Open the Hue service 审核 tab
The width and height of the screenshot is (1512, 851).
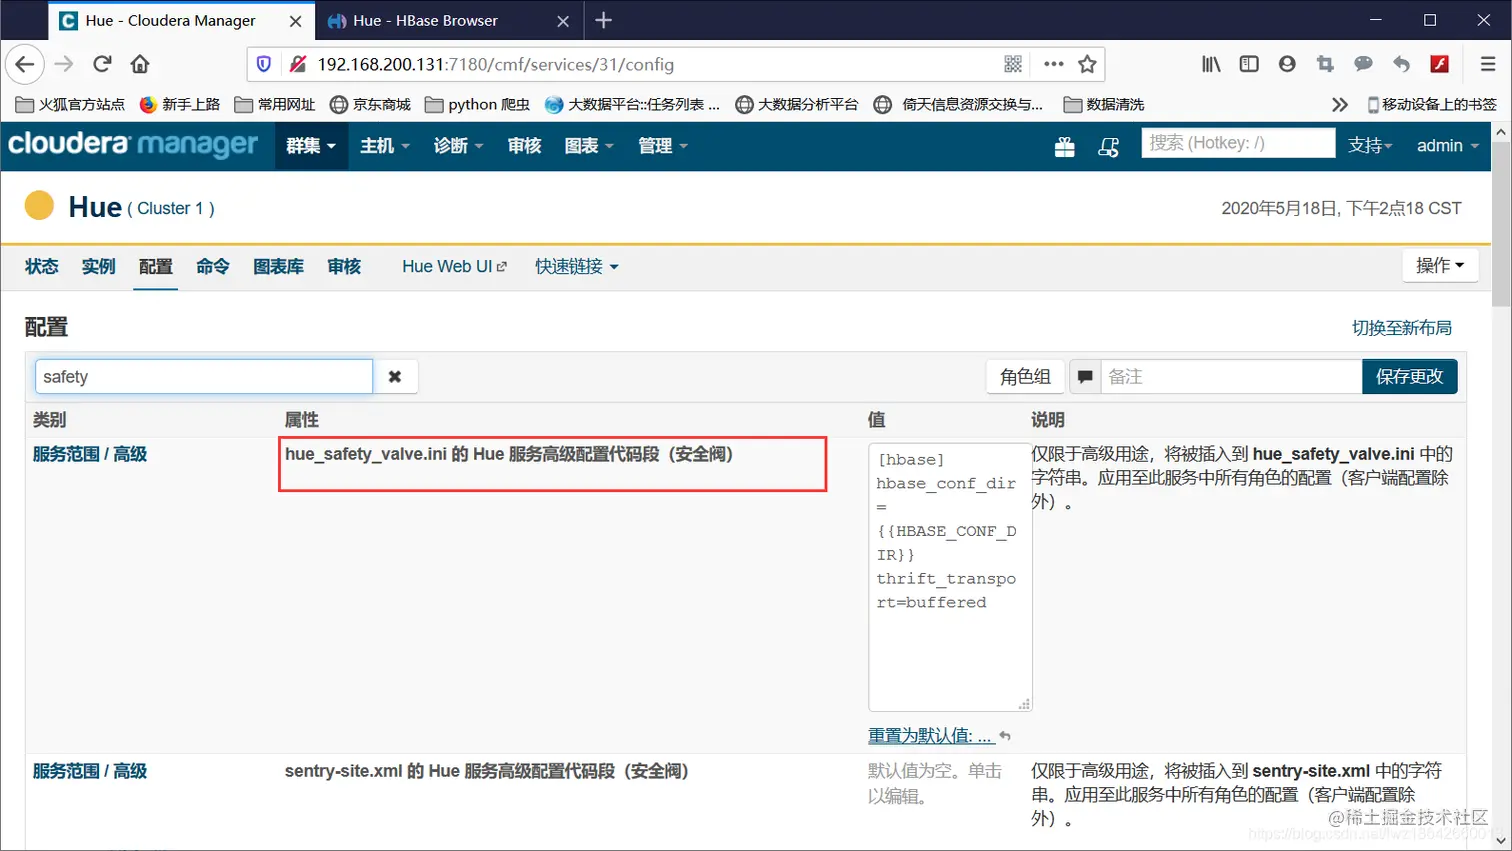(x=344, y=266)
